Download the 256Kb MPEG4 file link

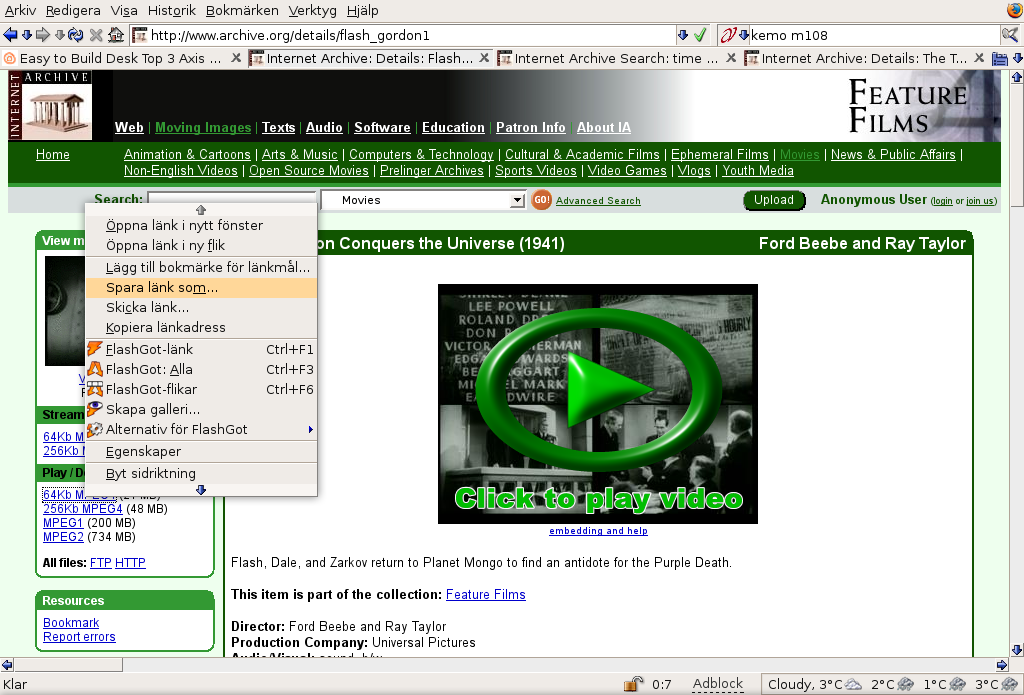click(x=83, y=509)
